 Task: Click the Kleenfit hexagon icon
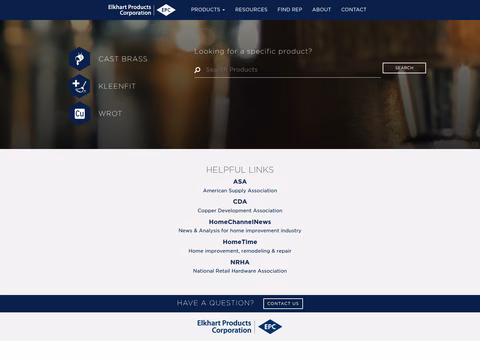pos(79,86)
